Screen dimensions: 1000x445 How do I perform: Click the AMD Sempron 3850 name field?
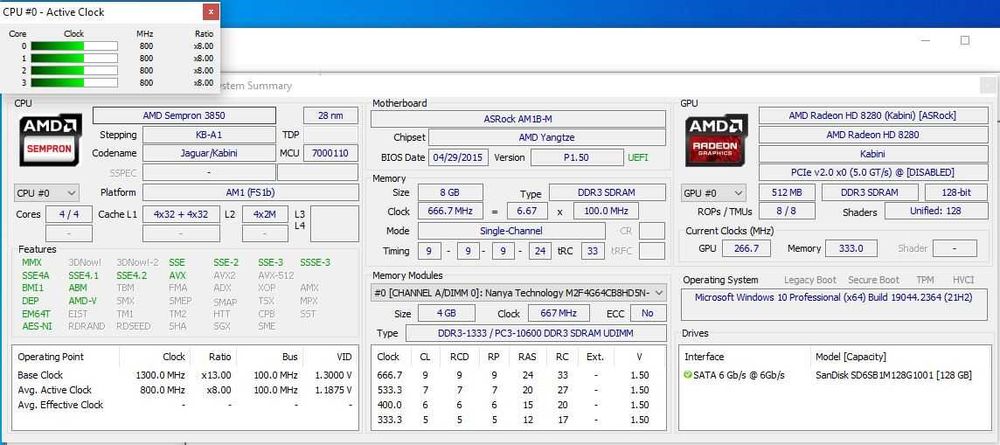coord(184,115)
